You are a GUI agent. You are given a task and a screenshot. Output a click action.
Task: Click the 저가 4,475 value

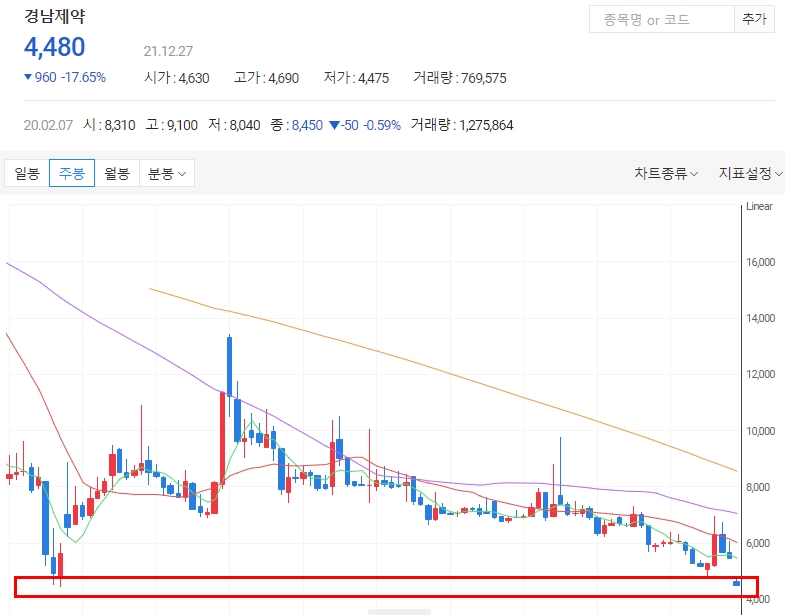tap(356, 78)
